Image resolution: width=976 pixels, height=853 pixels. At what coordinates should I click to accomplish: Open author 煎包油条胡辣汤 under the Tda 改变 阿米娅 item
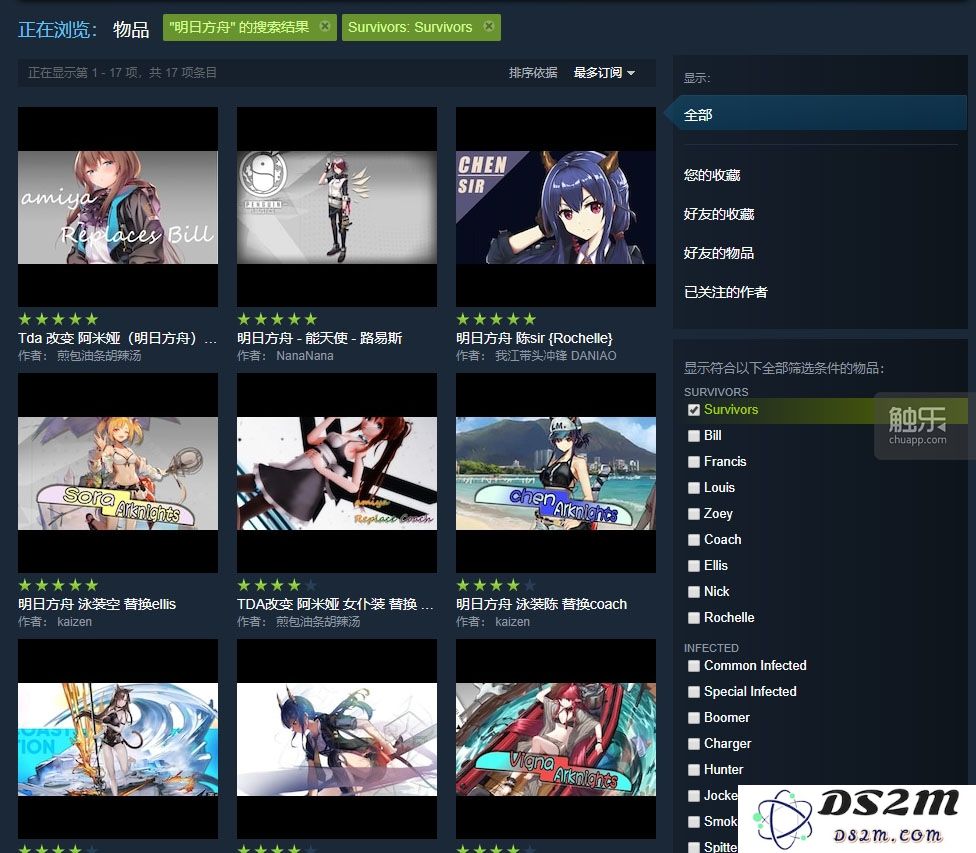99,356
